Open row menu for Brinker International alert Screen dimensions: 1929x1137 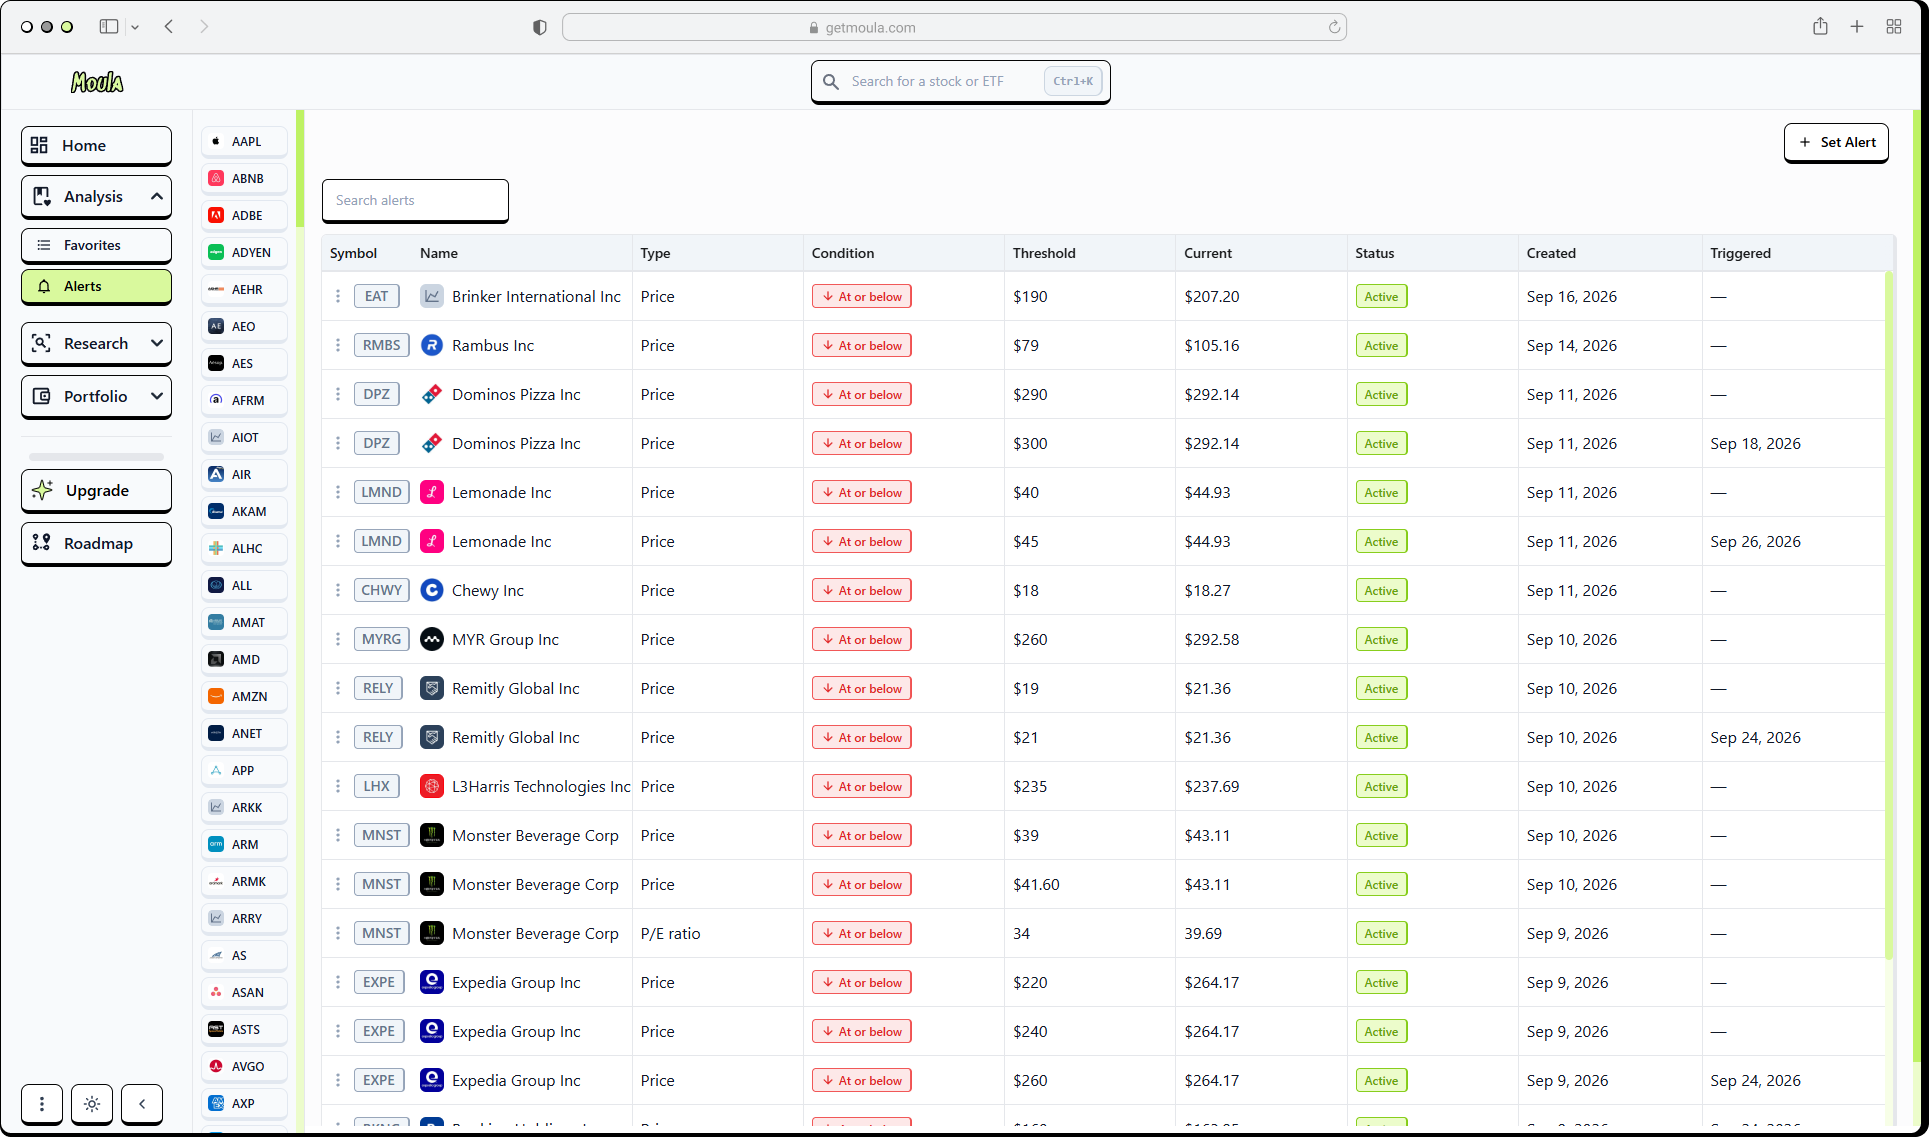tap(338, 296)
